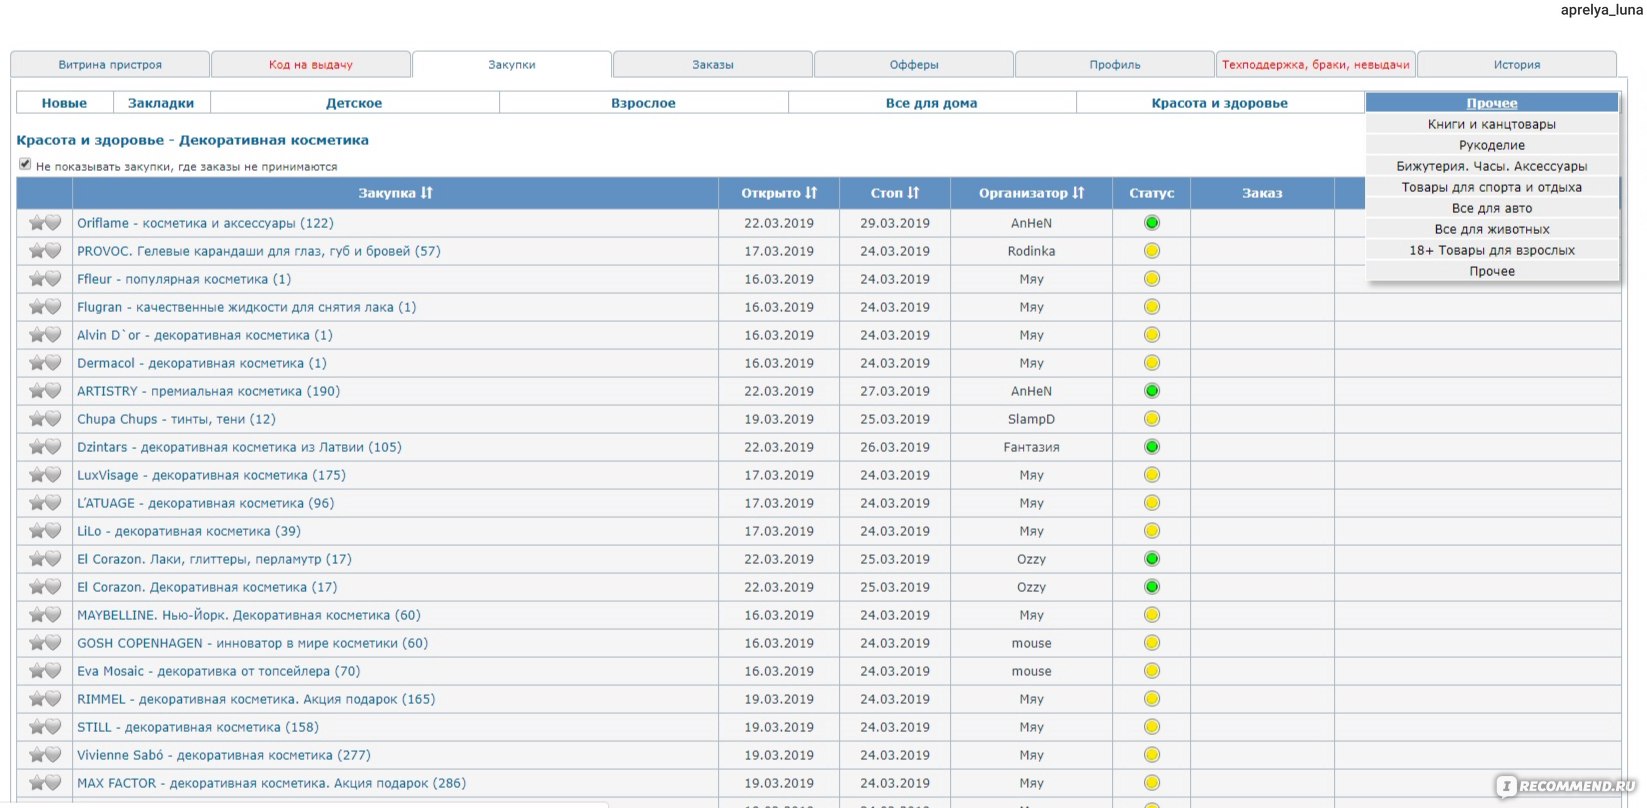Show Новые purchases
Image resolution: width=1647 pixels, height=808 pixels.
coord(64,103)
